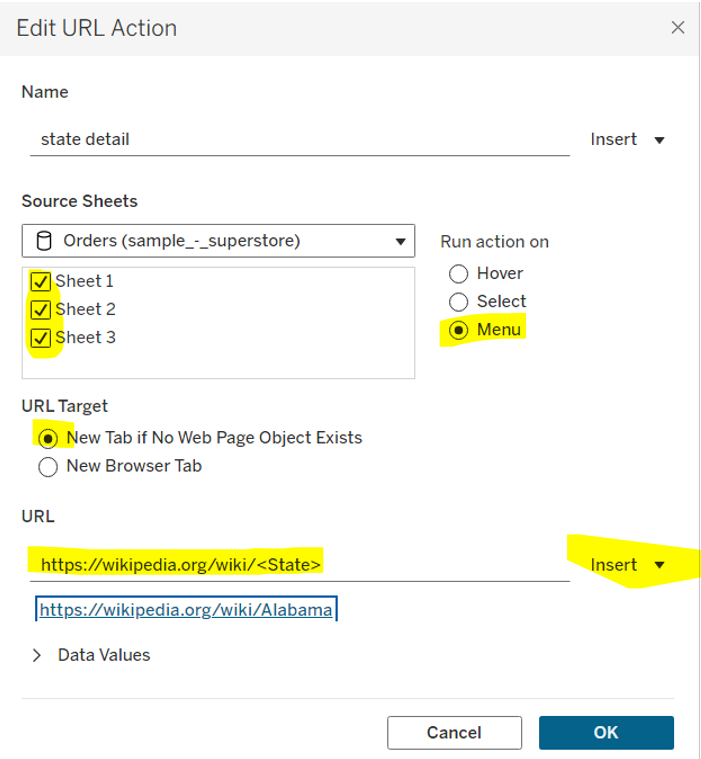701x759 pixels.
Task: Uncheck the Sheet 1 checkbox
Action: (x=41, y=281)
